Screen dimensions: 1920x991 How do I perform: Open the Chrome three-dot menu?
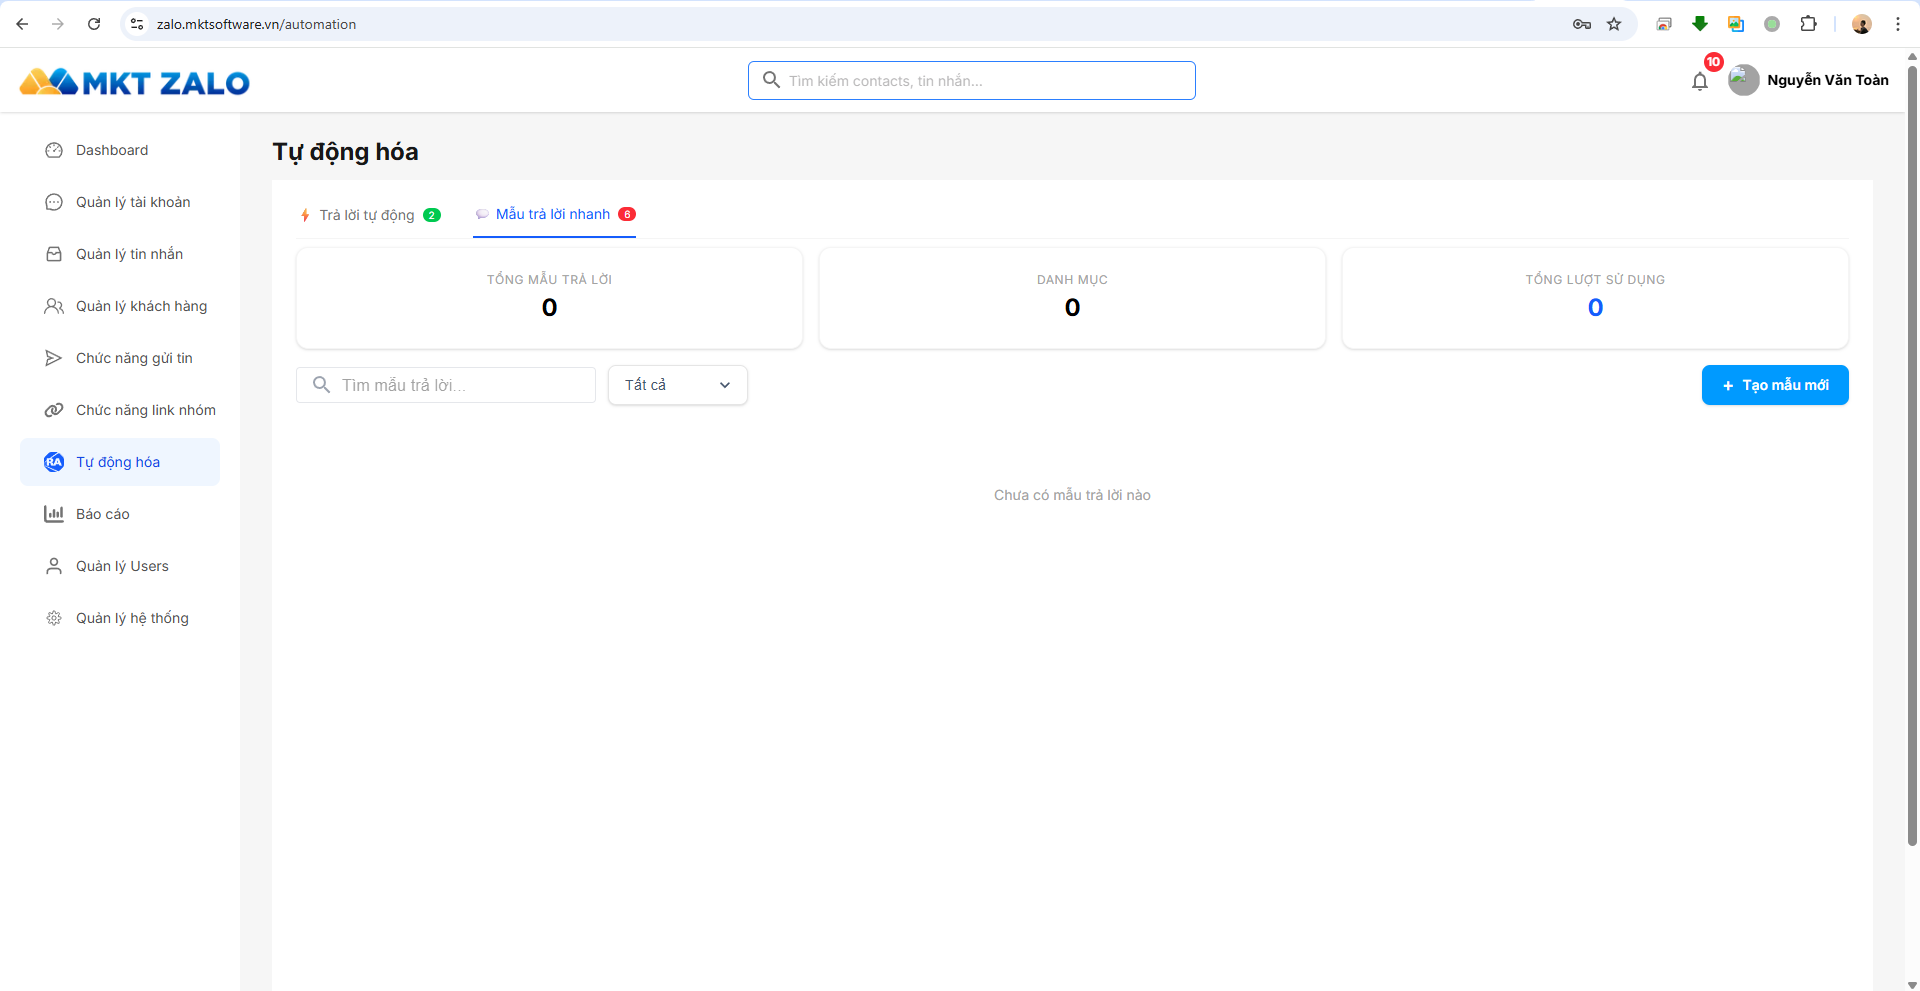point(1898,24)
